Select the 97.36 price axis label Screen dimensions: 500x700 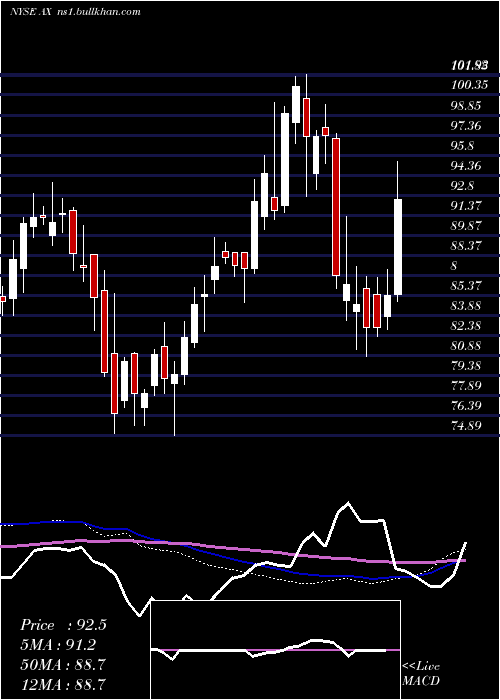pyautogui.click(x=466, y=126)
